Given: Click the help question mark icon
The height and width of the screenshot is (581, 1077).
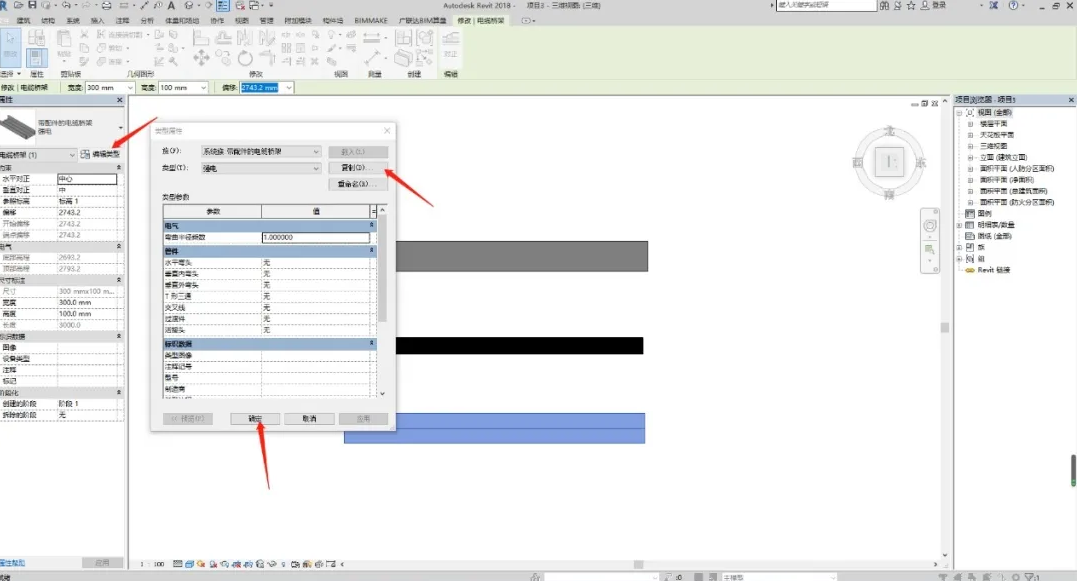Looking at the screenshot, I should click(x=1013, y=5).
